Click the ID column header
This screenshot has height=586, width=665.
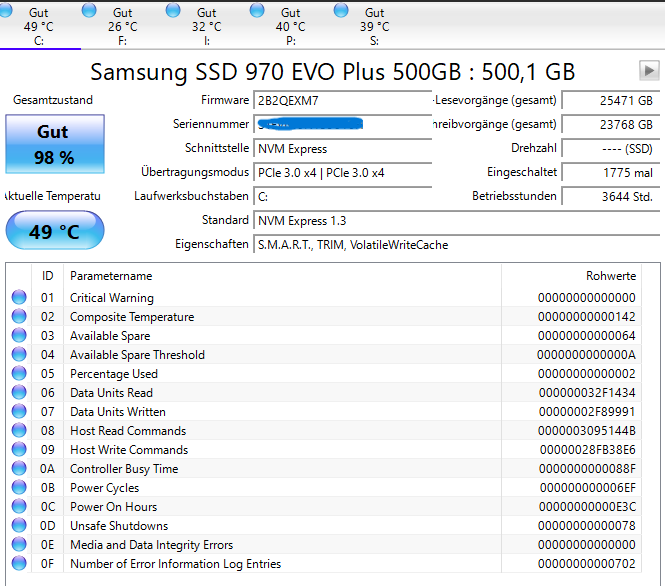coord(48,276)
